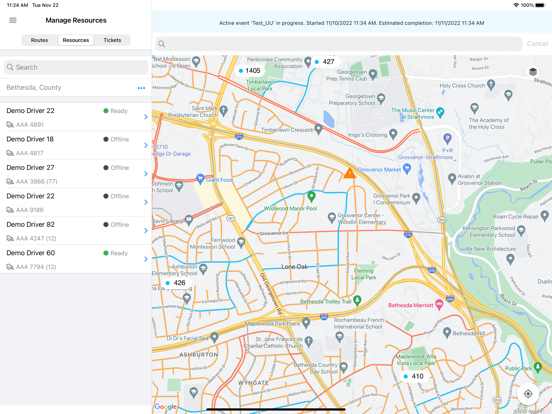The width and height of the screenshot is (552, 414).
Task: Select the orange warning triangle marker
Action: (350, 173)
